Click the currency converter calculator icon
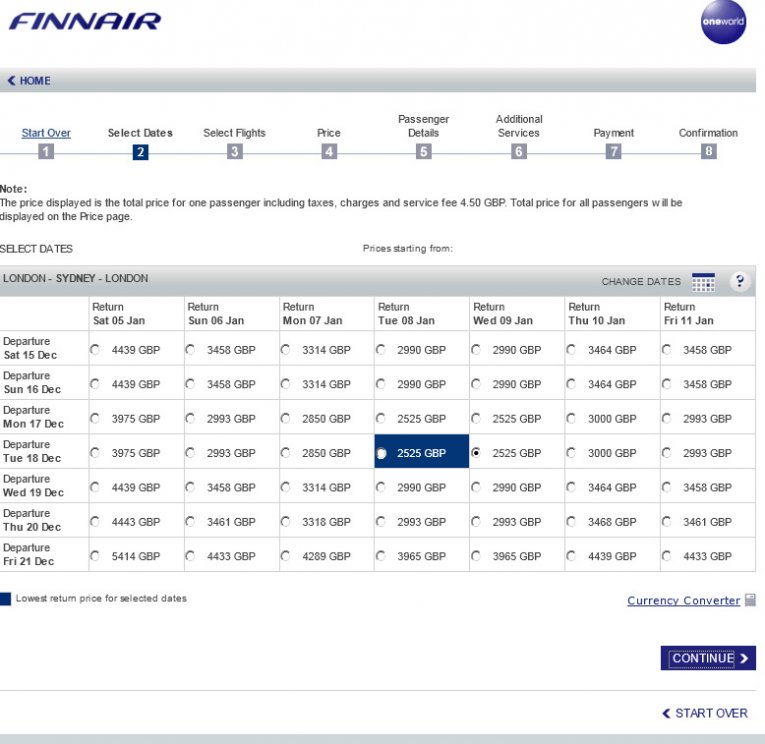765x744 pixels. [750, 600]
